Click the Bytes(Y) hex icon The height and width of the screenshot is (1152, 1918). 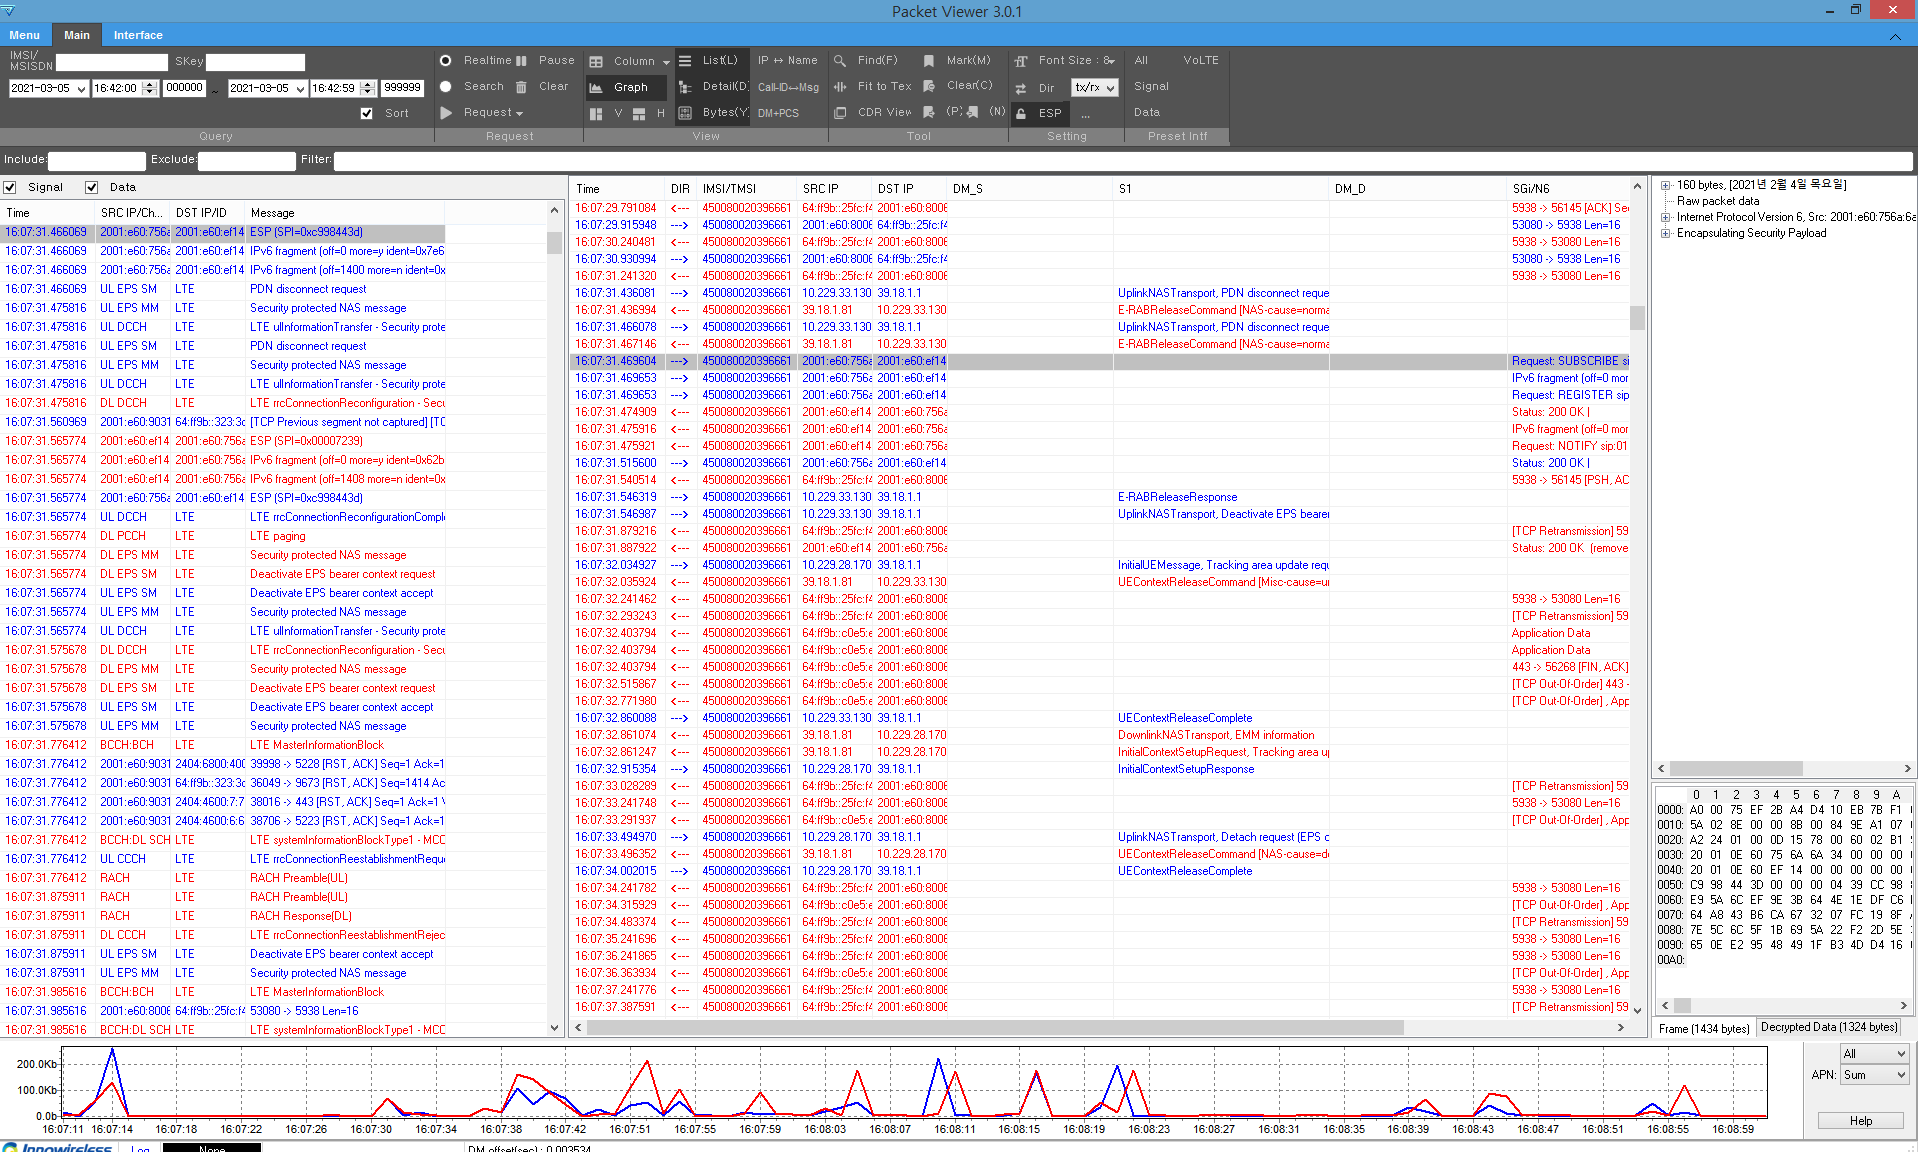coord(685,113)
